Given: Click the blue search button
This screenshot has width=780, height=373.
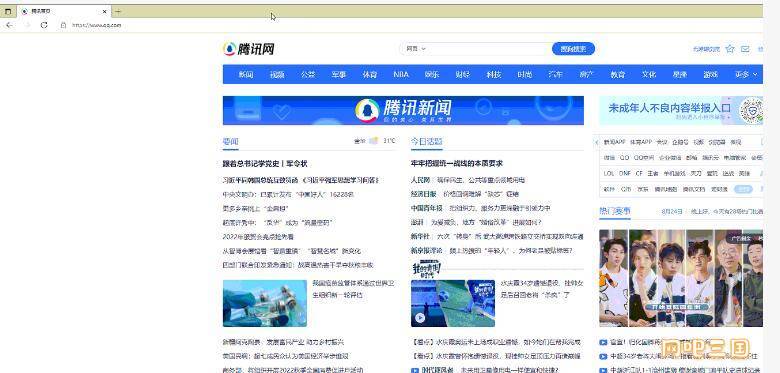Looking at the screenshot, I should pyautogui.click(x=573, y=49).
